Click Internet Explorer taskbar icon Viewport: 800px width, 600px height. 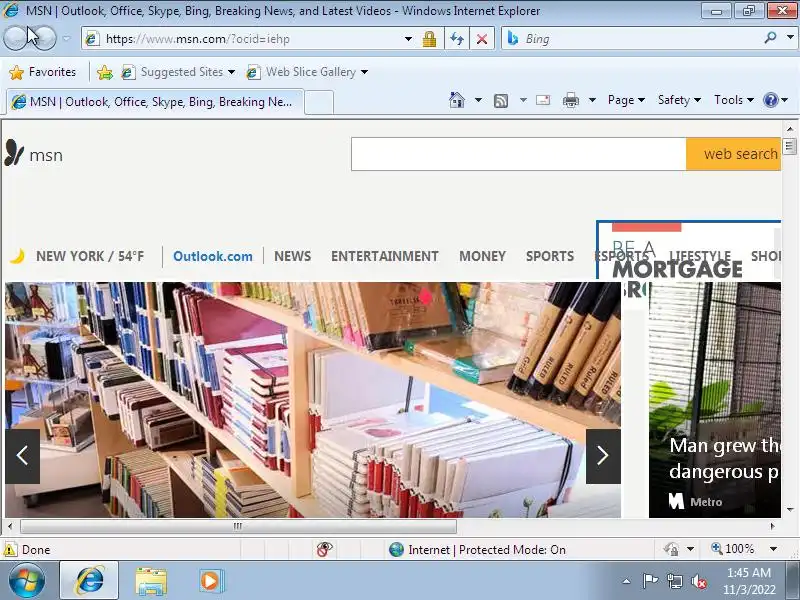coord(89,581)
